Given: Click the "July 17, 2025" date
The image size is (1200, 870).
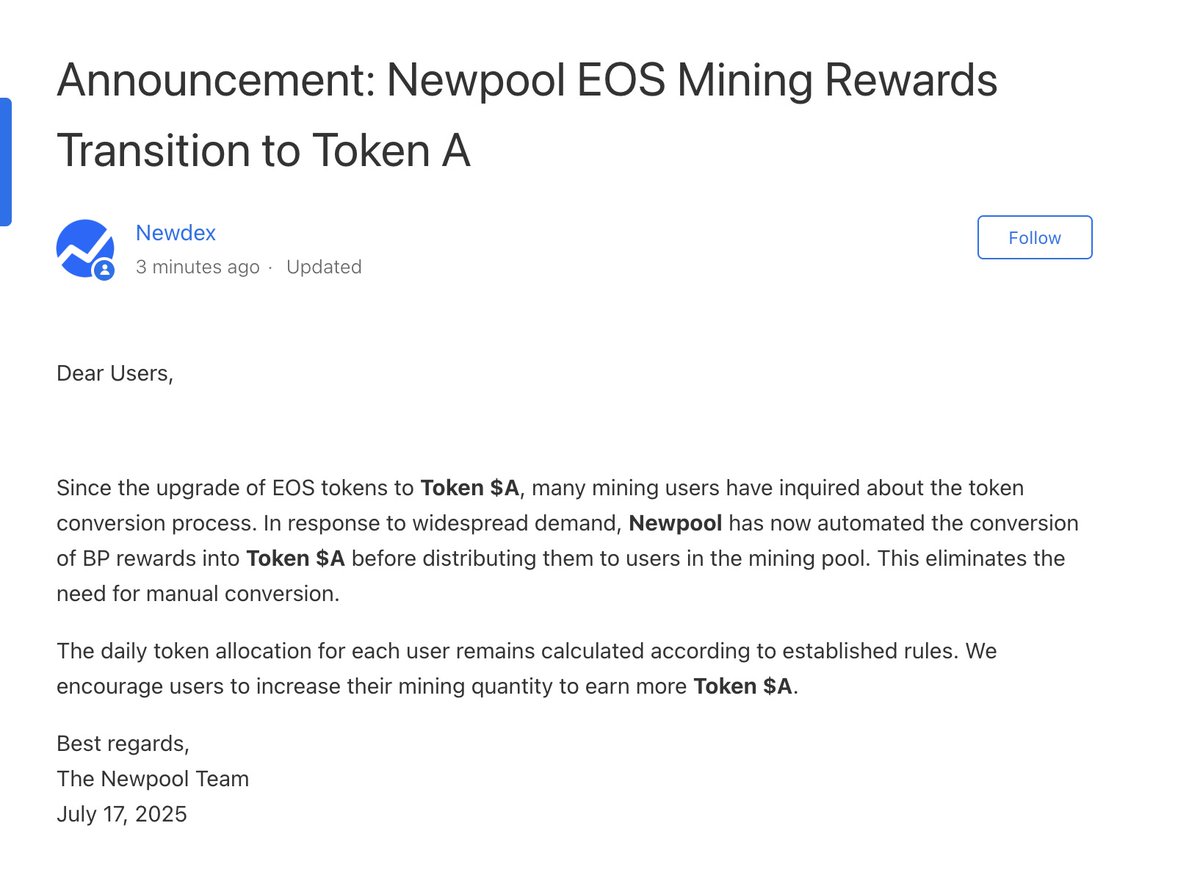Looking at the screenshot, I should (122, 814).
